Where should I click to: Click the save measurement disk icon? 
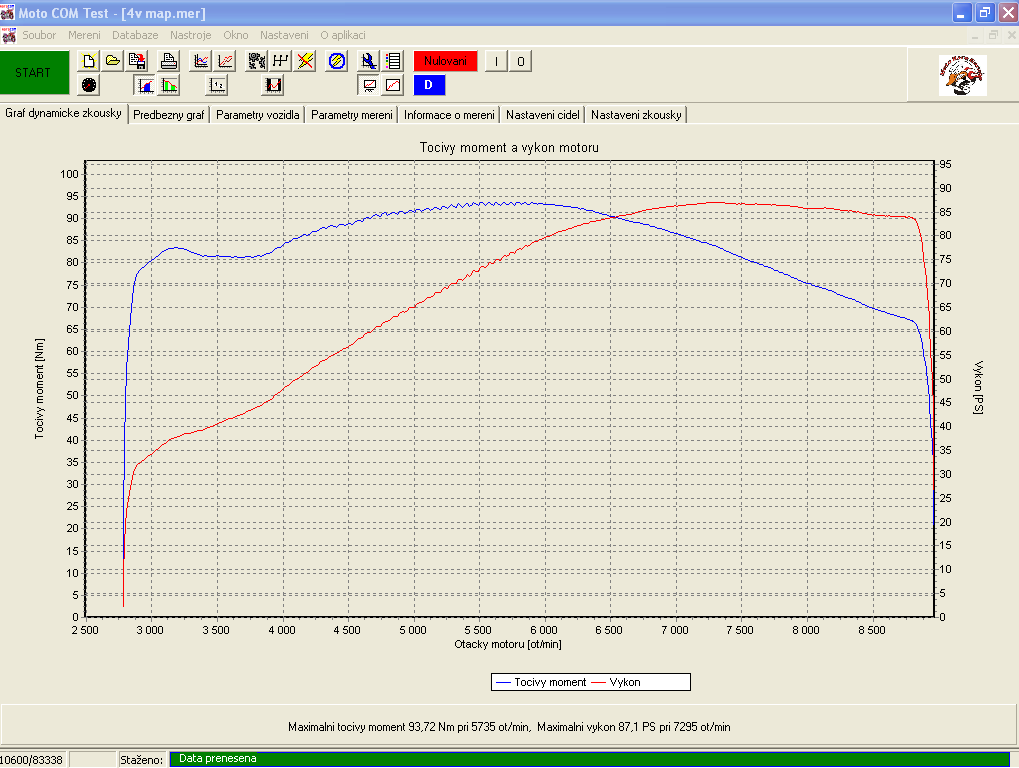click(x=137, y=60)
